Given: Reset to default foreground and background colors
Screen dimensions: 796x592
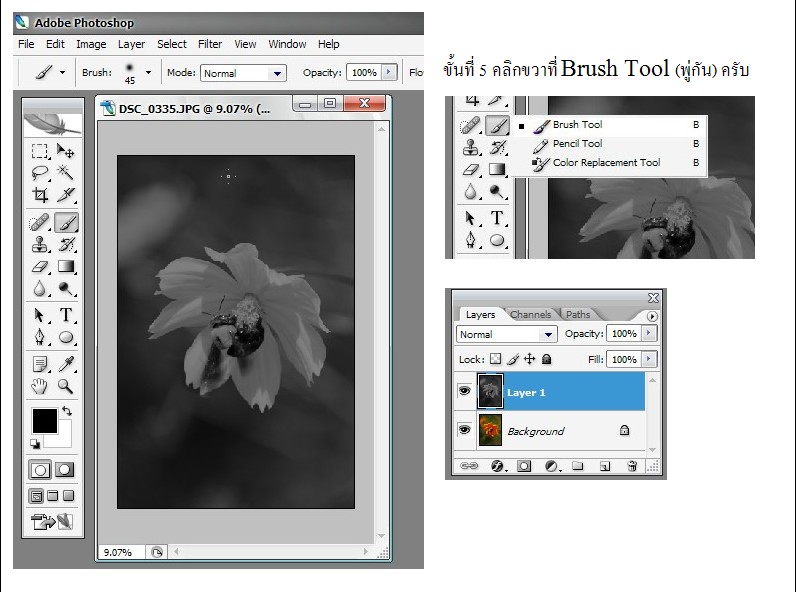Looking at the screenshot, I should pos(35,444).
